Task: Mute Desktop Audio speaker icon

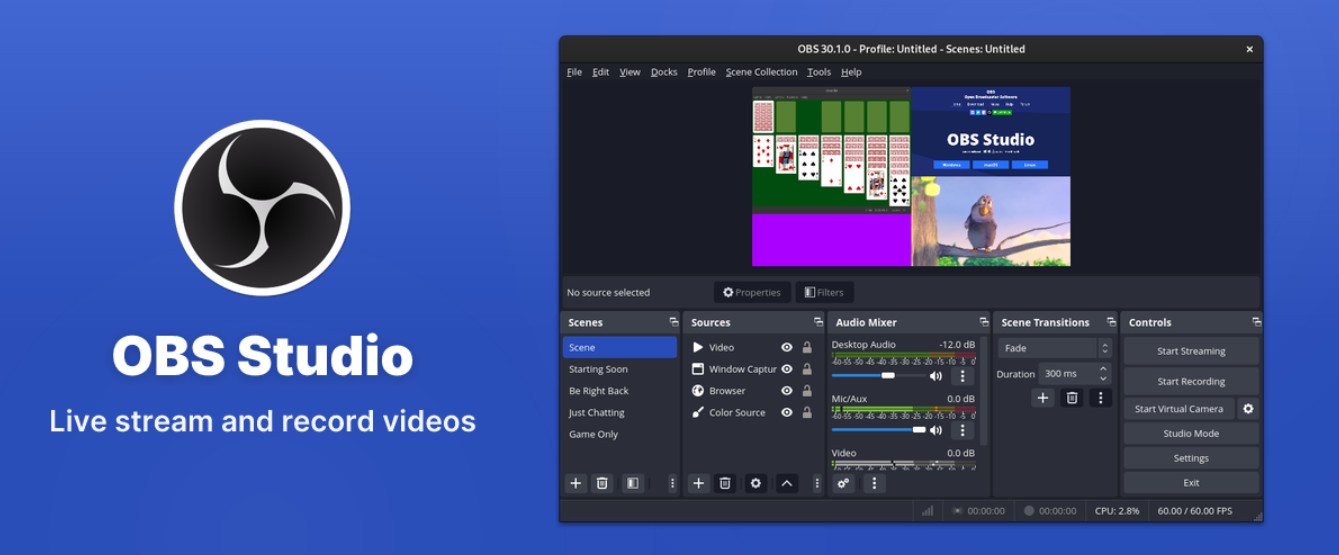Action: 936,376
